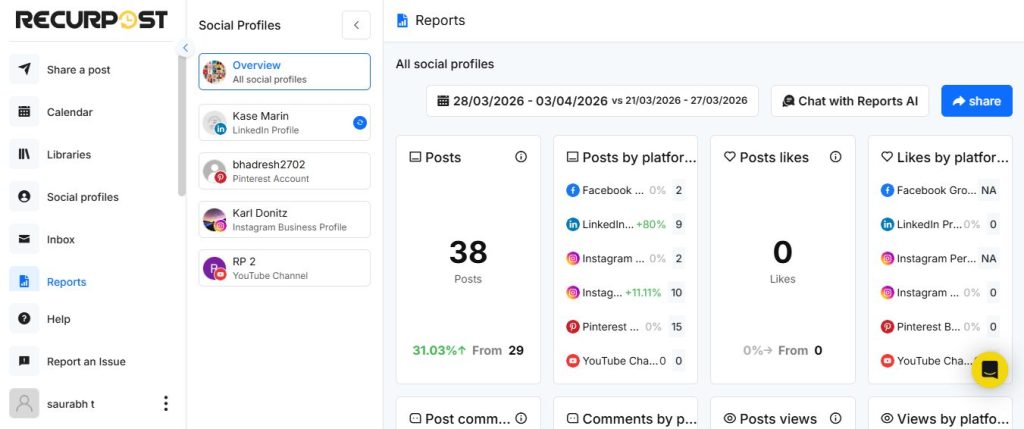Open the Libraries books icon
Screen dimensions: 1024x429
point(24,154)
